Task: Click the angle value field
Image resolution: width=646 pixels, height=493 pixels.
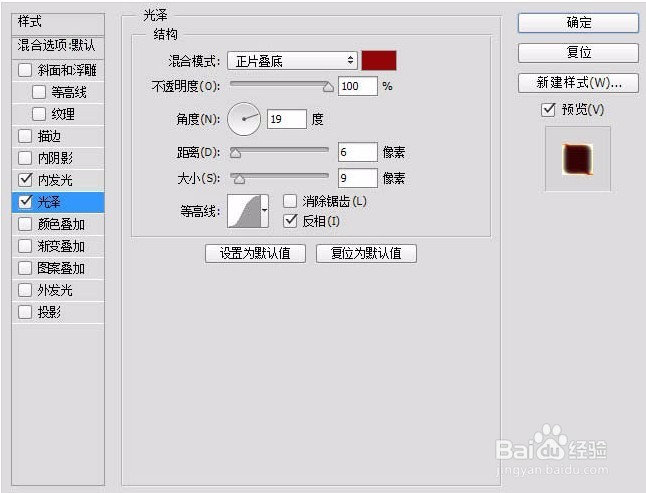Action: click(287, 119)
